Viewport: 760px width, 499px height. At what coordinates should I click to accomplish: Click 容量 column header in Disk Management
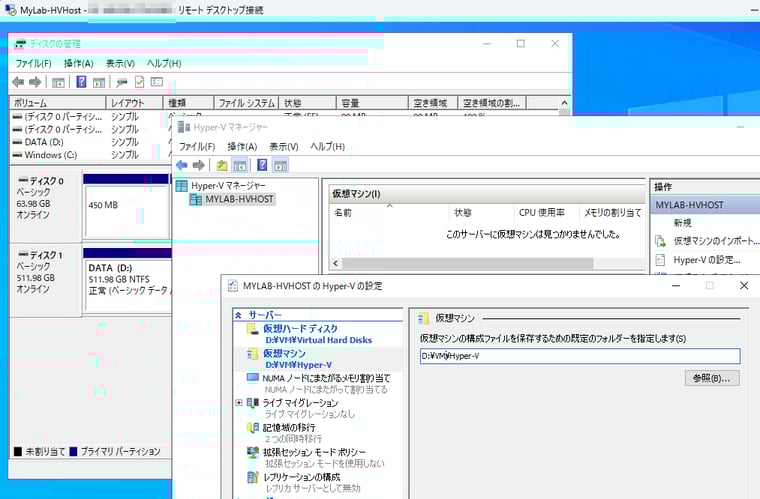(x=372, y=103)
